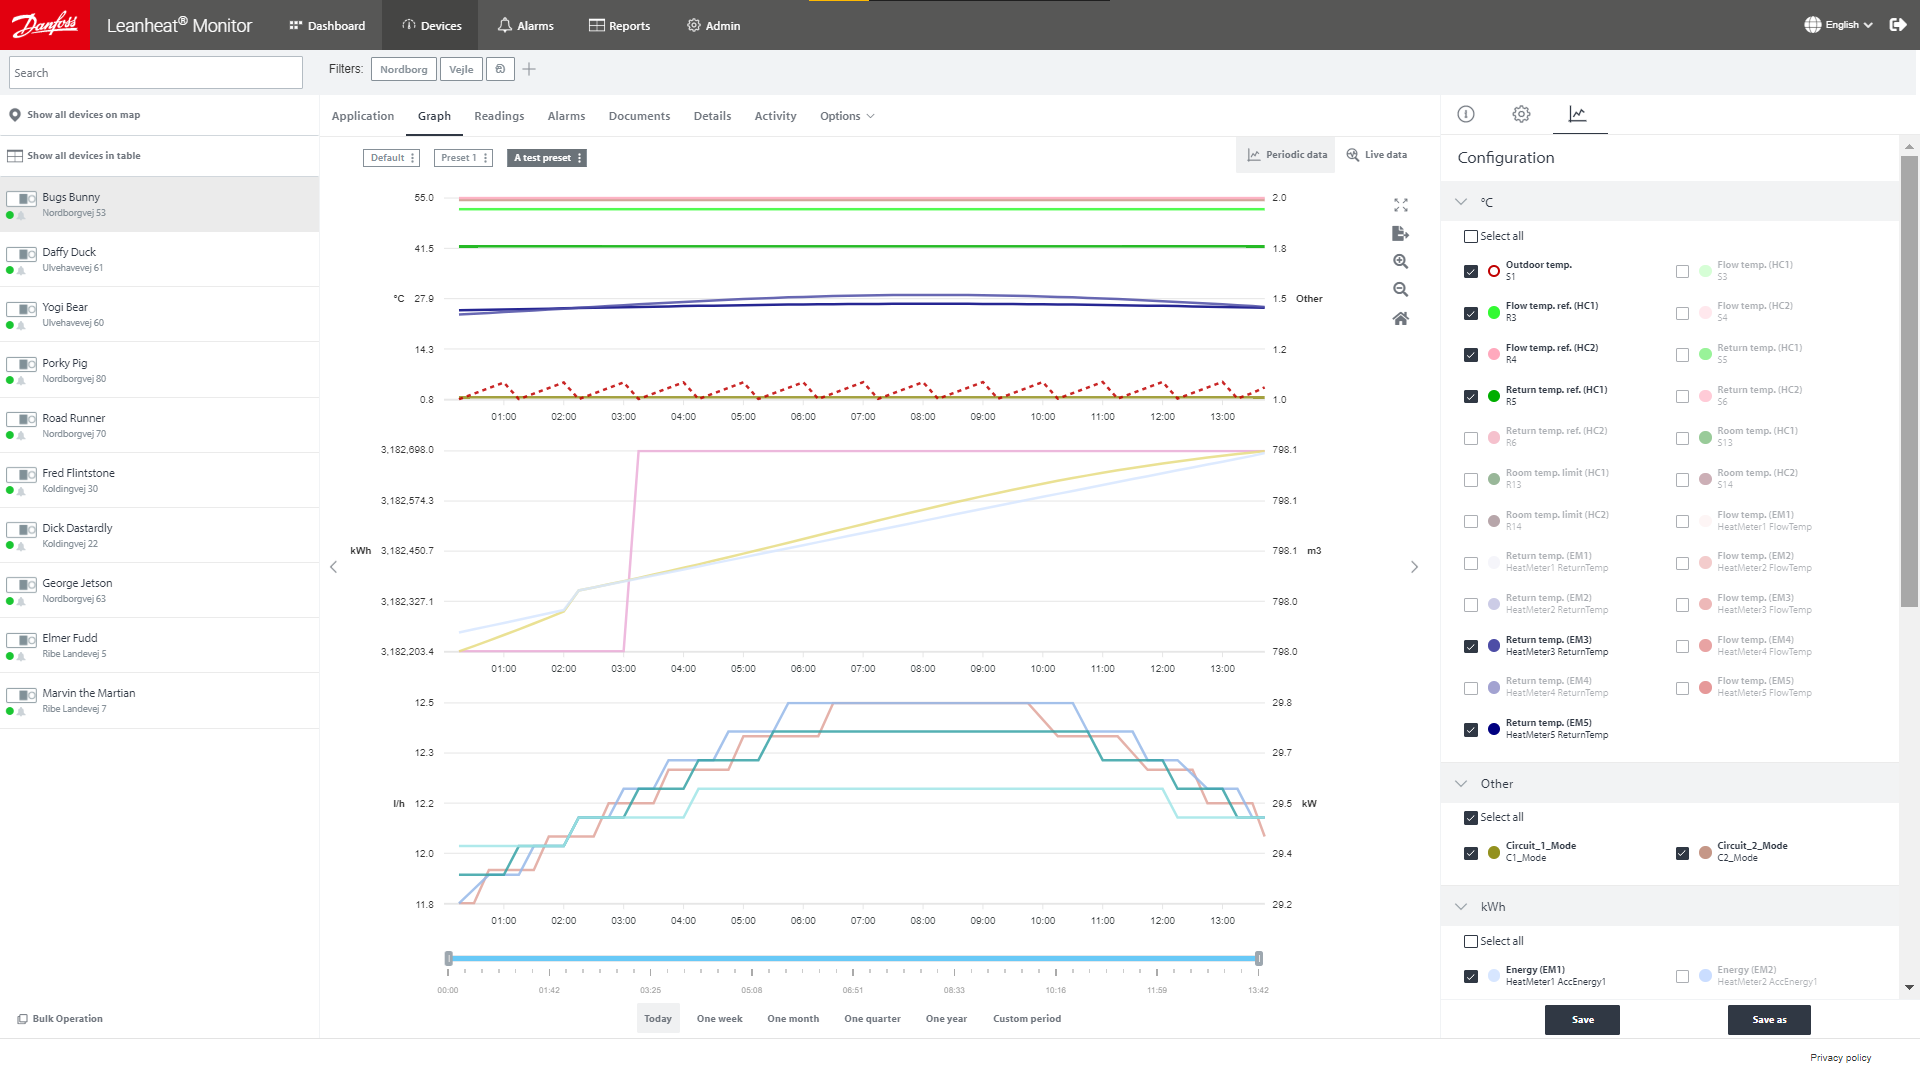Disable Circuit_2_Mode checkbox
The width and height of the screenshot is (1920, 1080).
pyautogui.click(x=1681, y=853)
